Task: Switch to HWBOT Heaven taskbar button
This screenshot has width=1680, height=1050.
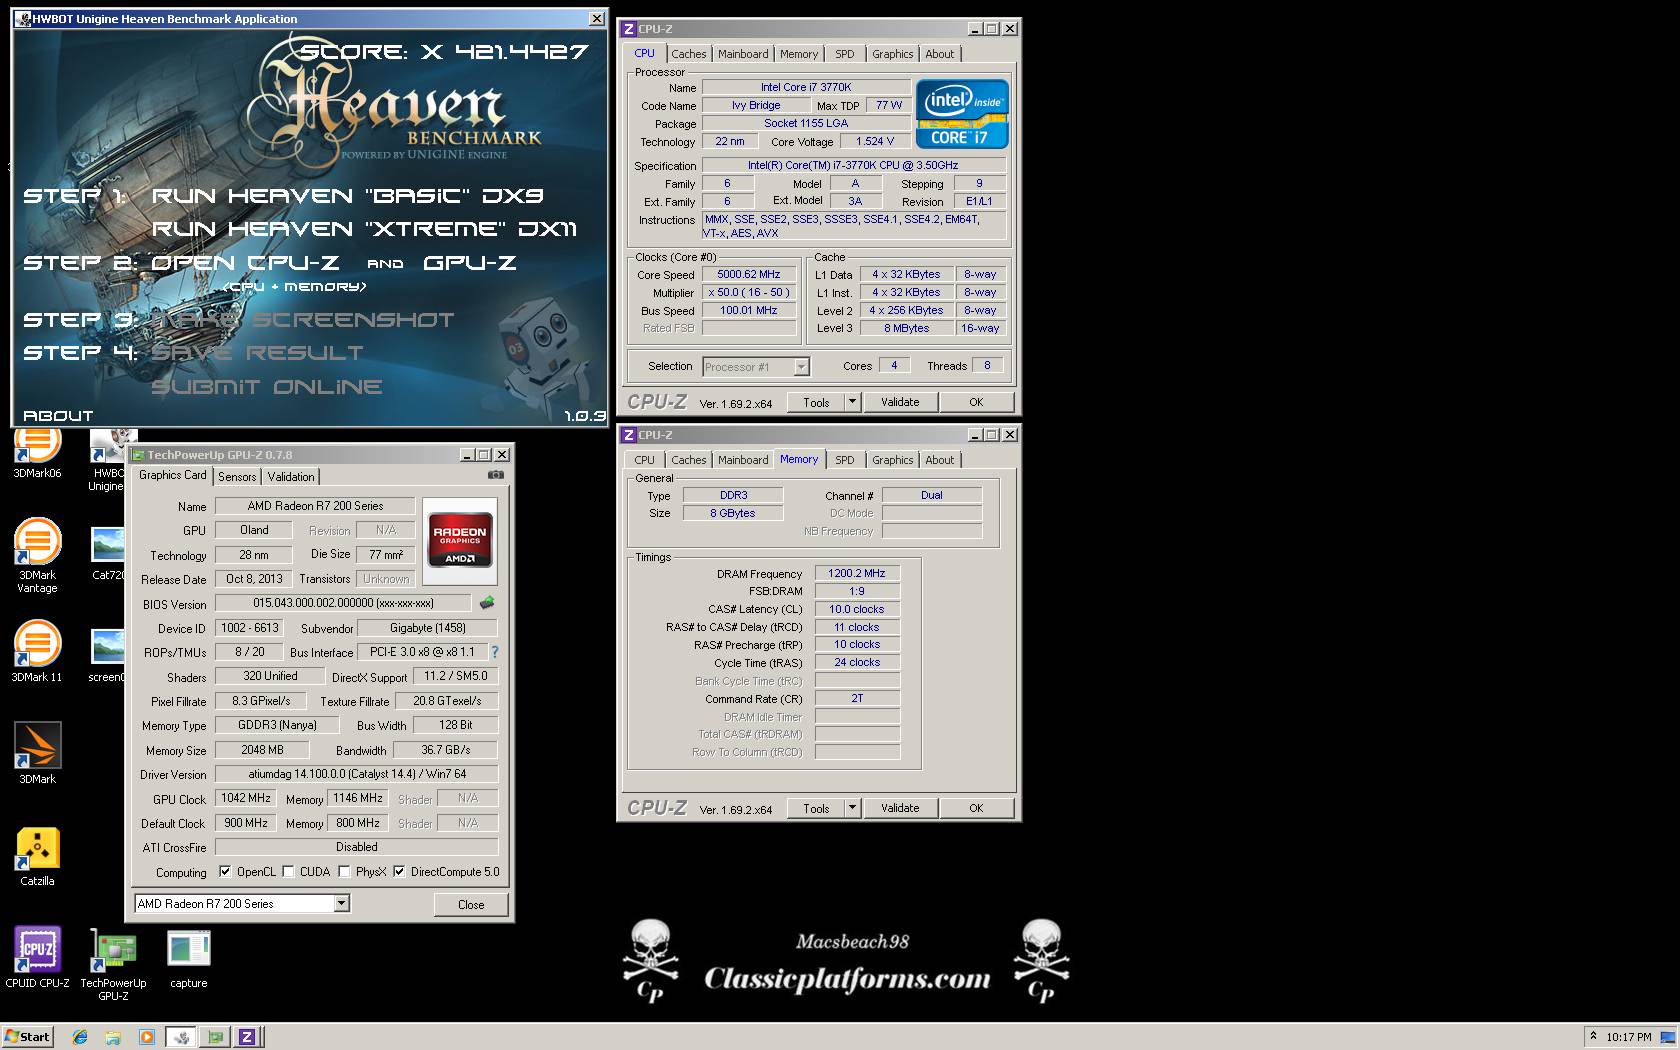Action: coord(181,1037)
